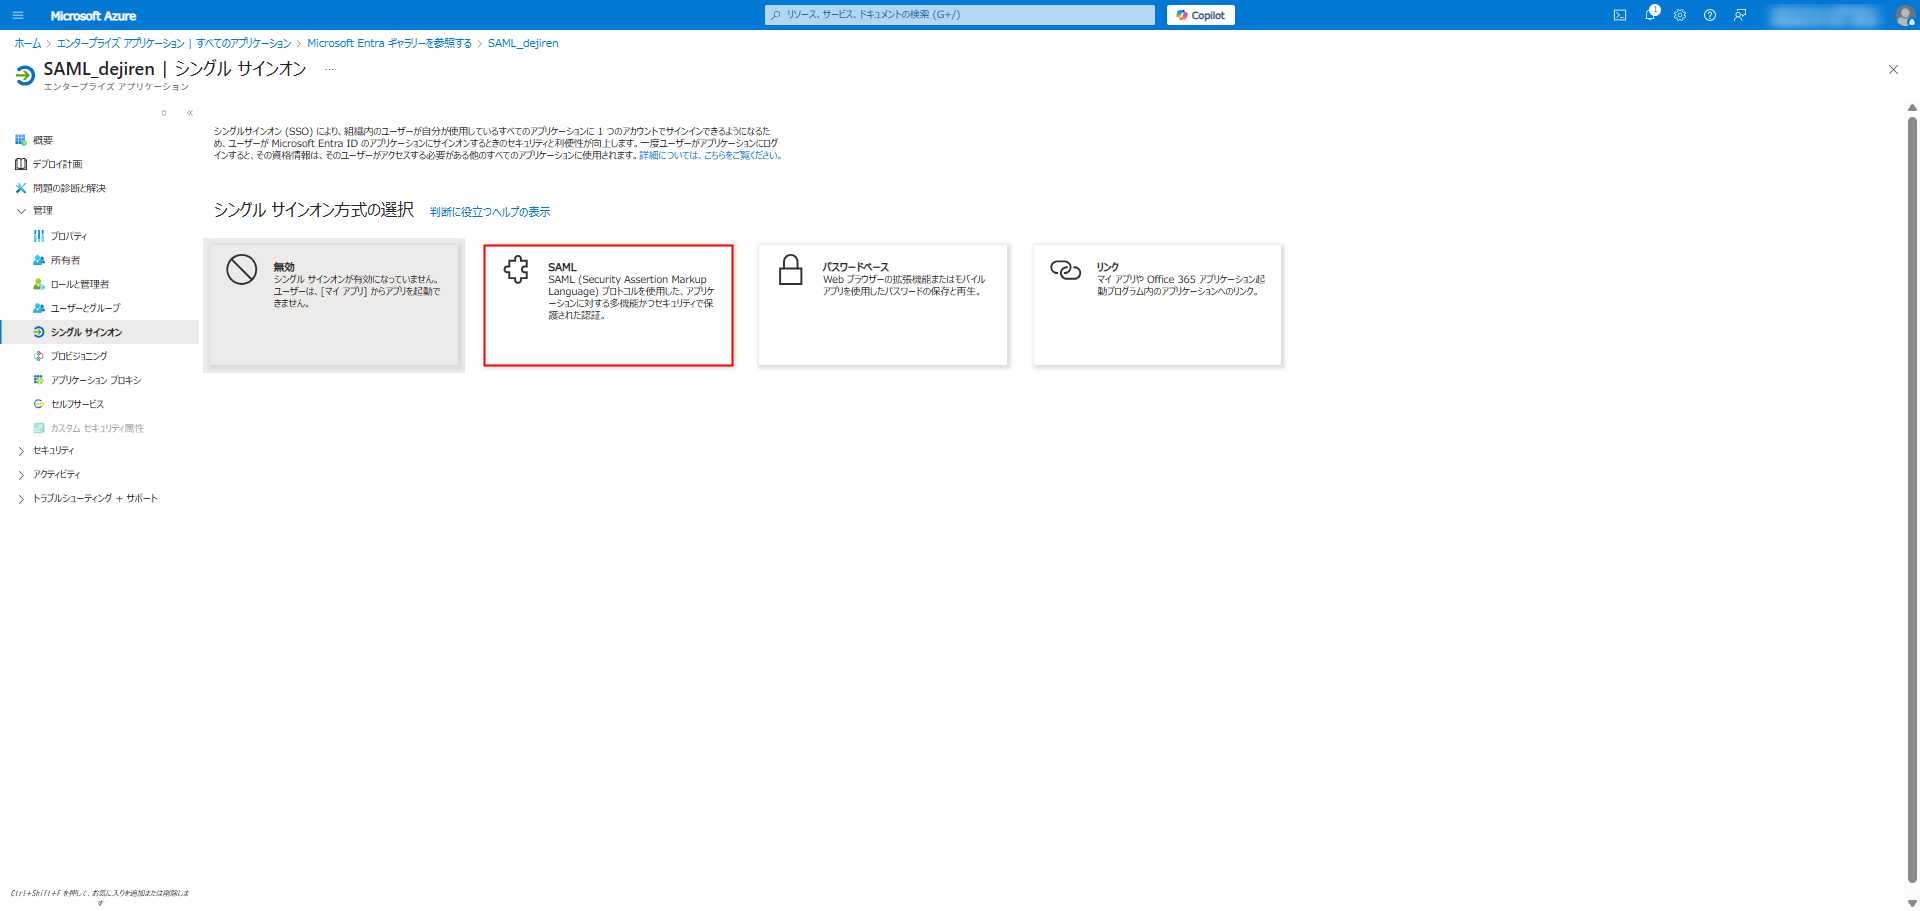Click the scrollbar down arrow
This screenshot has width=1920, height=911.
1912,902
